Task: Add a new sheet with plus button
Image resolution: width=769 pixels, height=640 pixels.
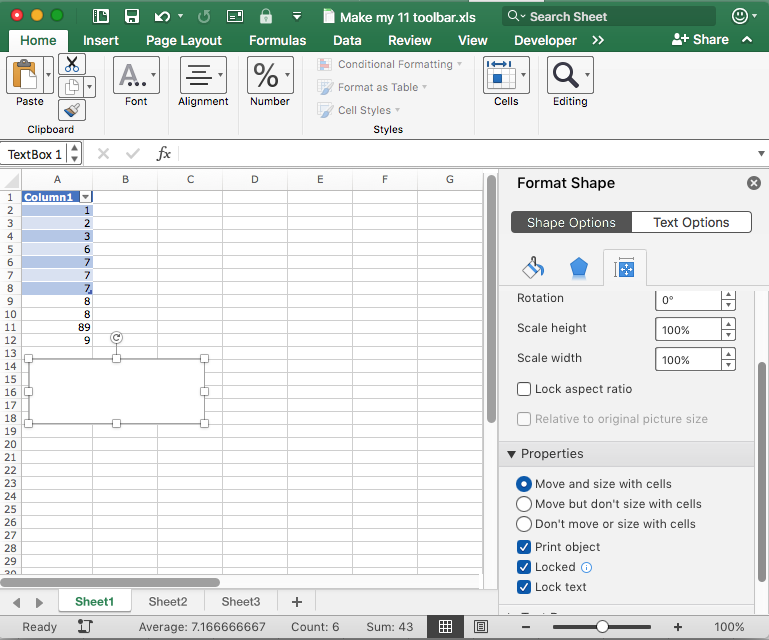Action: click(297, 602)
